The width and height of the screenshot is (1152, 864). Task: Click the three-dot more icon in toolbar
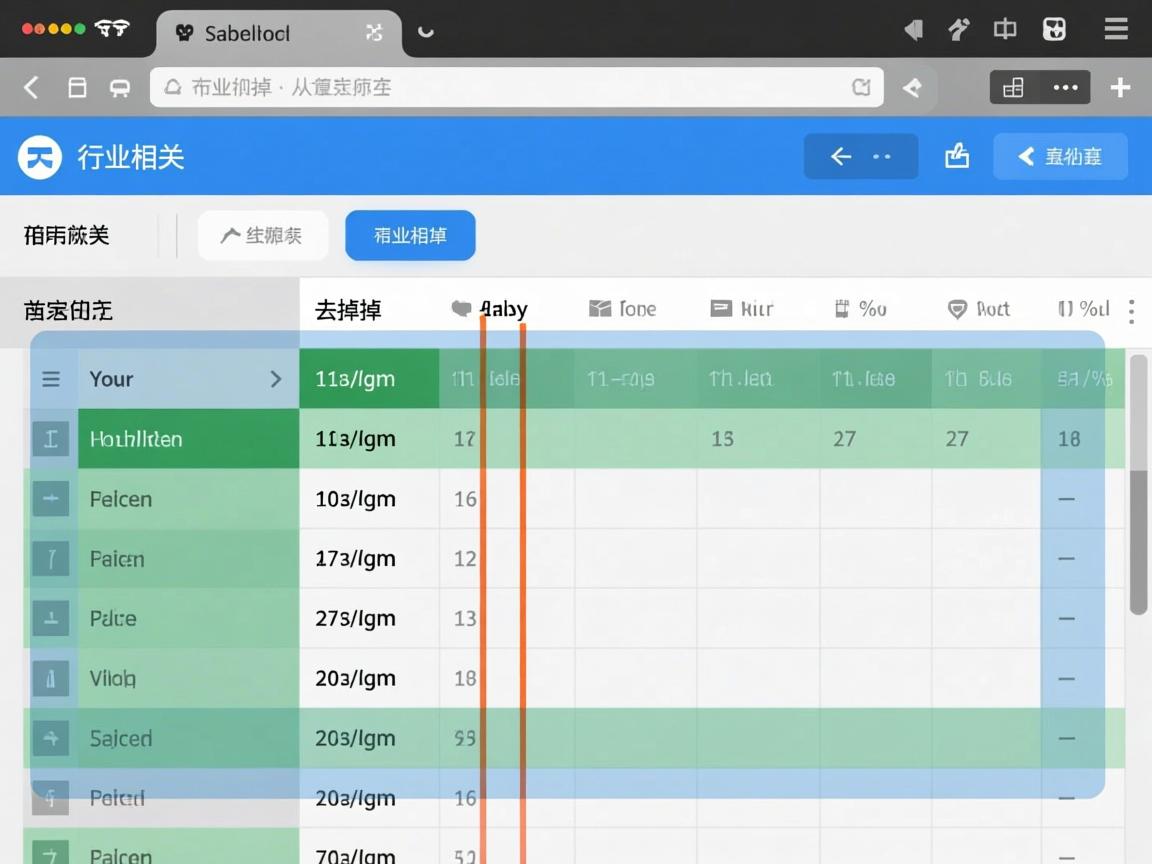pos(1065,88)
